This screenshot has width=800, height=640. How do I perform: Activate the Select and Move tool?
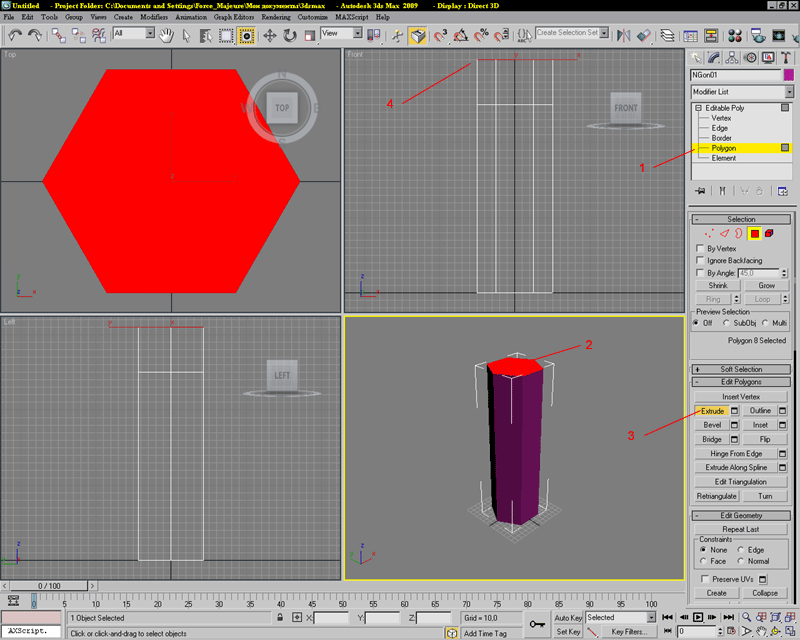tap(269, 35)
